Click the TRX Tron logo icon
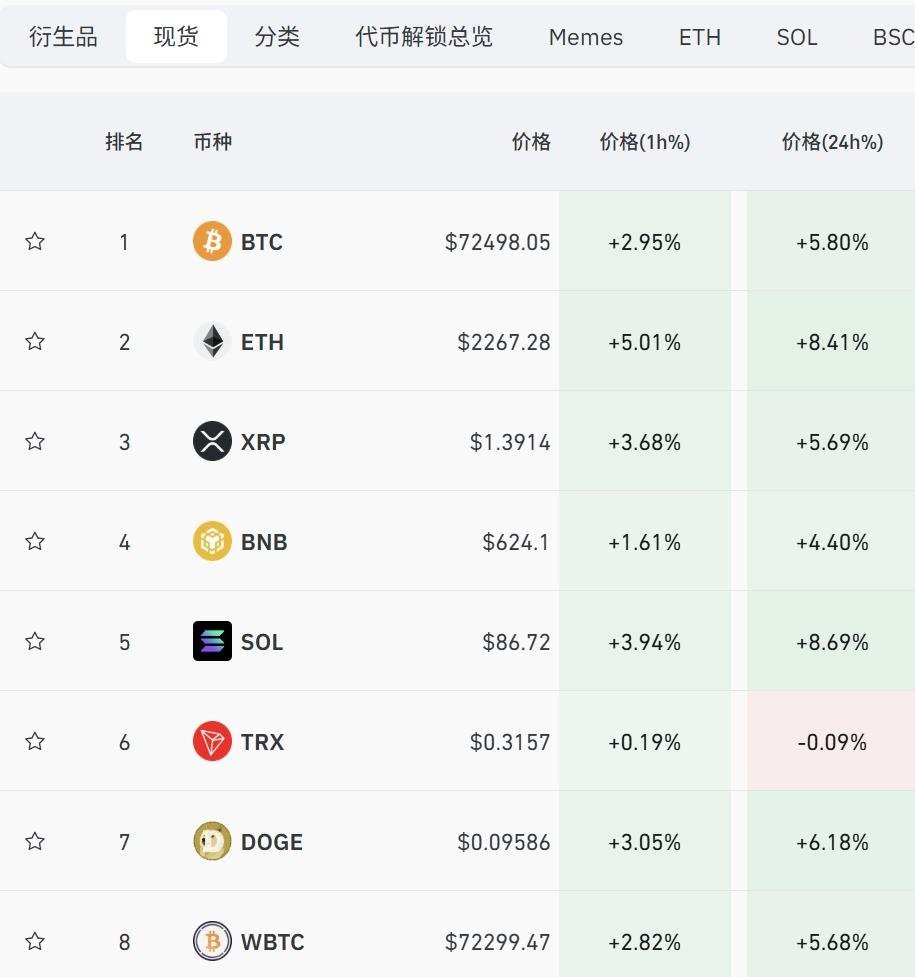915x977 pixels. (210, 741)
